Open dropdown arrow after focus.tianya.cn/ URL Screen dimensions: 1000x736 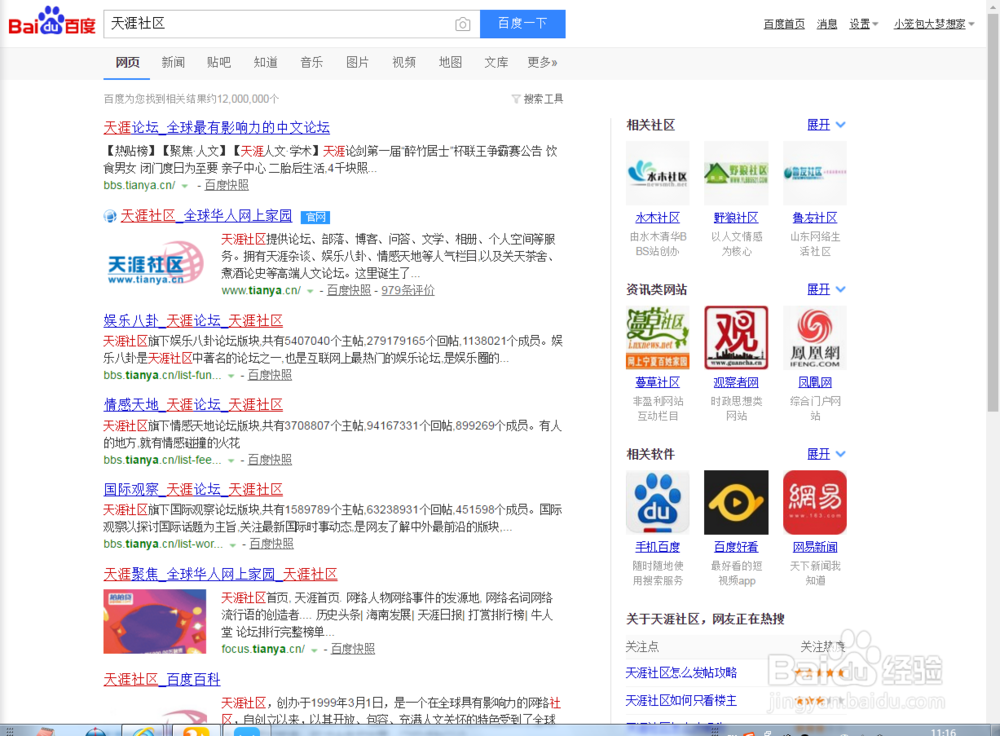pyautogui.click(x=314, y=650)
